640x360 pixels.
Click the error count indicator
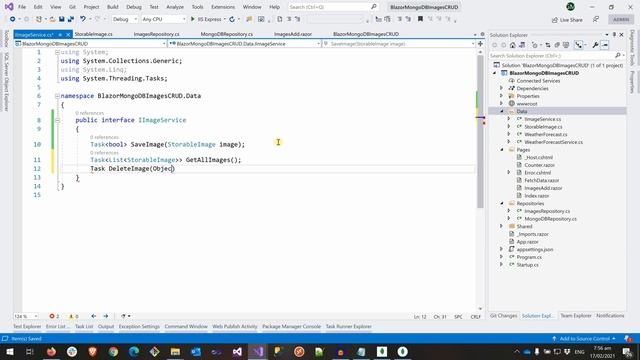coord(54,316)
